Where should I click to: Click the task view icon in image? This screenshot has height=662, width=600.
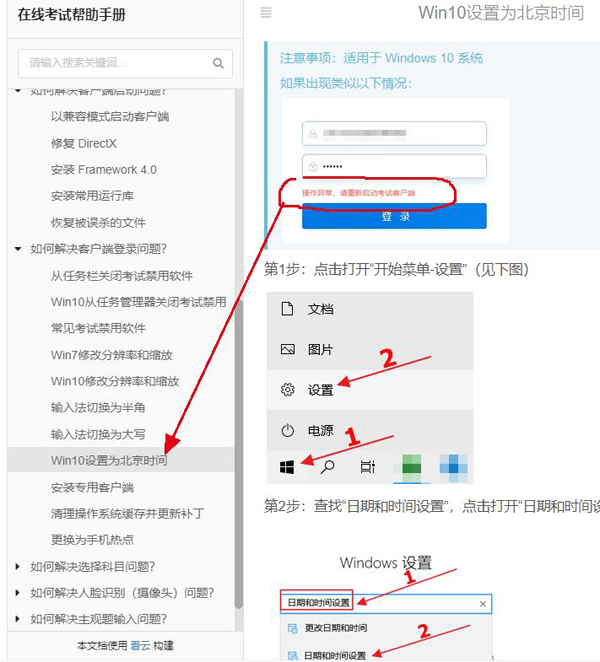[x=367, y=467]
